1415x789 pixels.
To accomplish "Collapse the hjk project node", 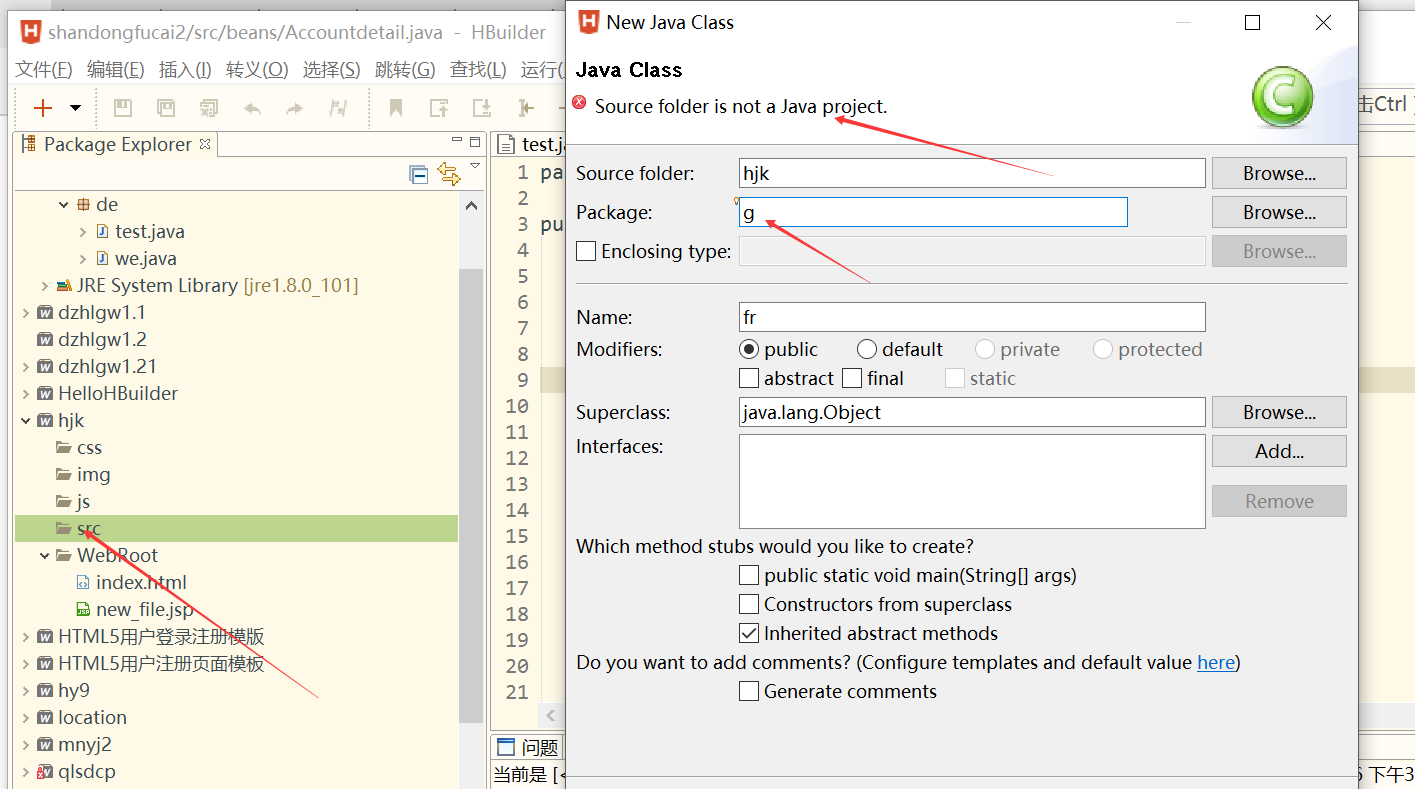I will [25, 420].
